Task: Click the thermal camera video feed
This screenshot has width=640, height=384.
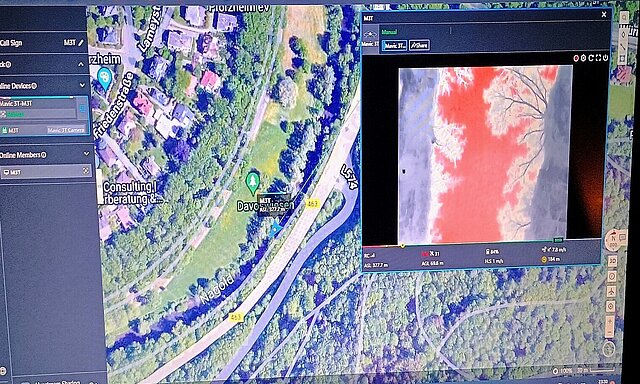Action: (485, 154)
